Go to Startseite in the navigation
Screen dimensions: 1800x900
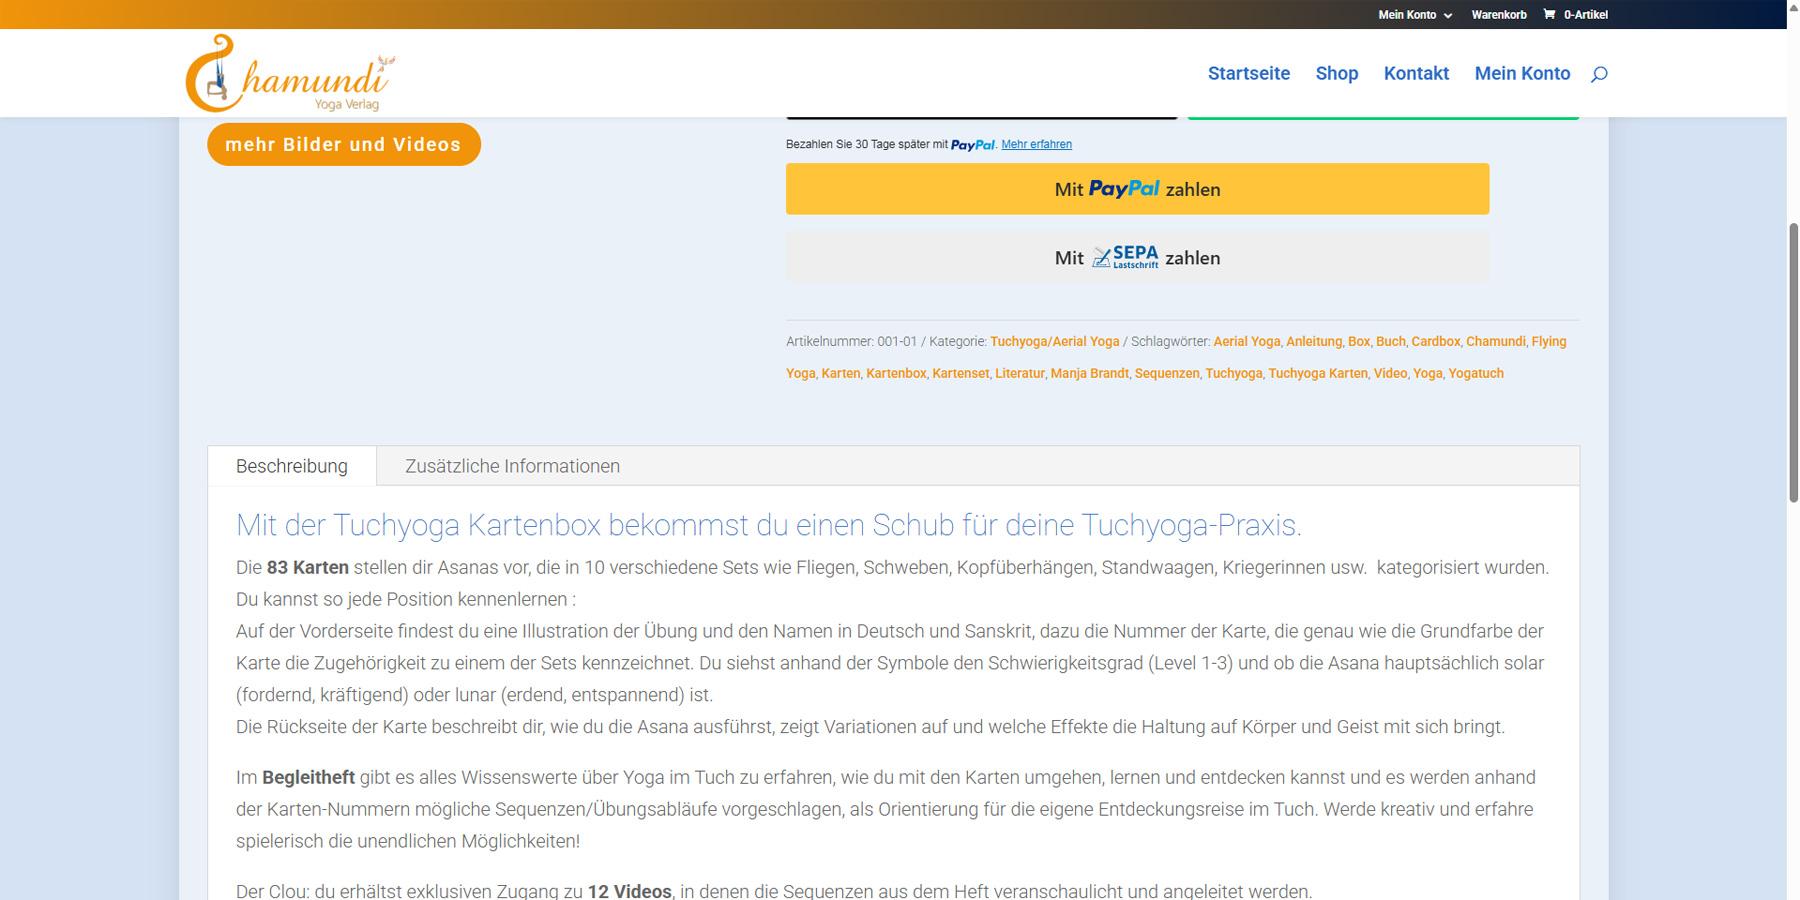pos(1248,73)
